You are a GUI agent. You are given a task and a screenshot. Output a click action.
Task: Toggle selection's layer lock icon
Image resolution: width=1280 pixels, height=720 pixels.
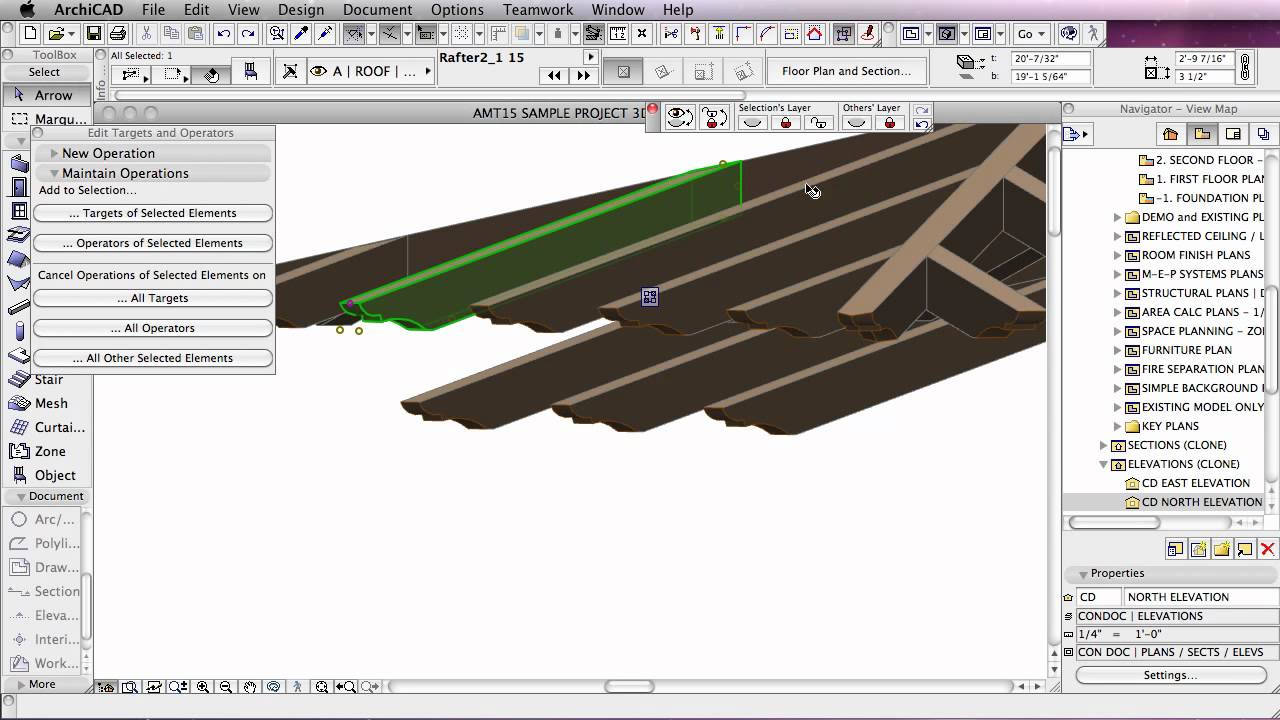point(786,123)
